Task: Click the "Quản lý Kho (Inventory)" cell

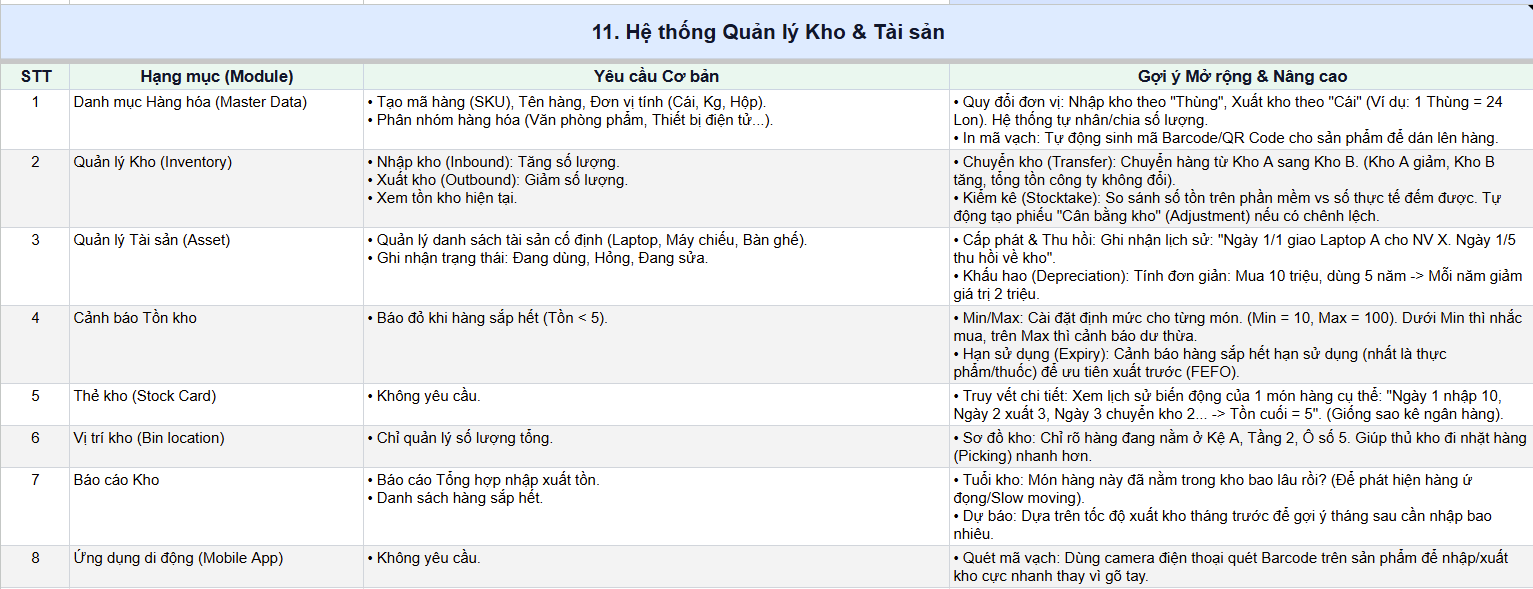Action: coord(216,189)
